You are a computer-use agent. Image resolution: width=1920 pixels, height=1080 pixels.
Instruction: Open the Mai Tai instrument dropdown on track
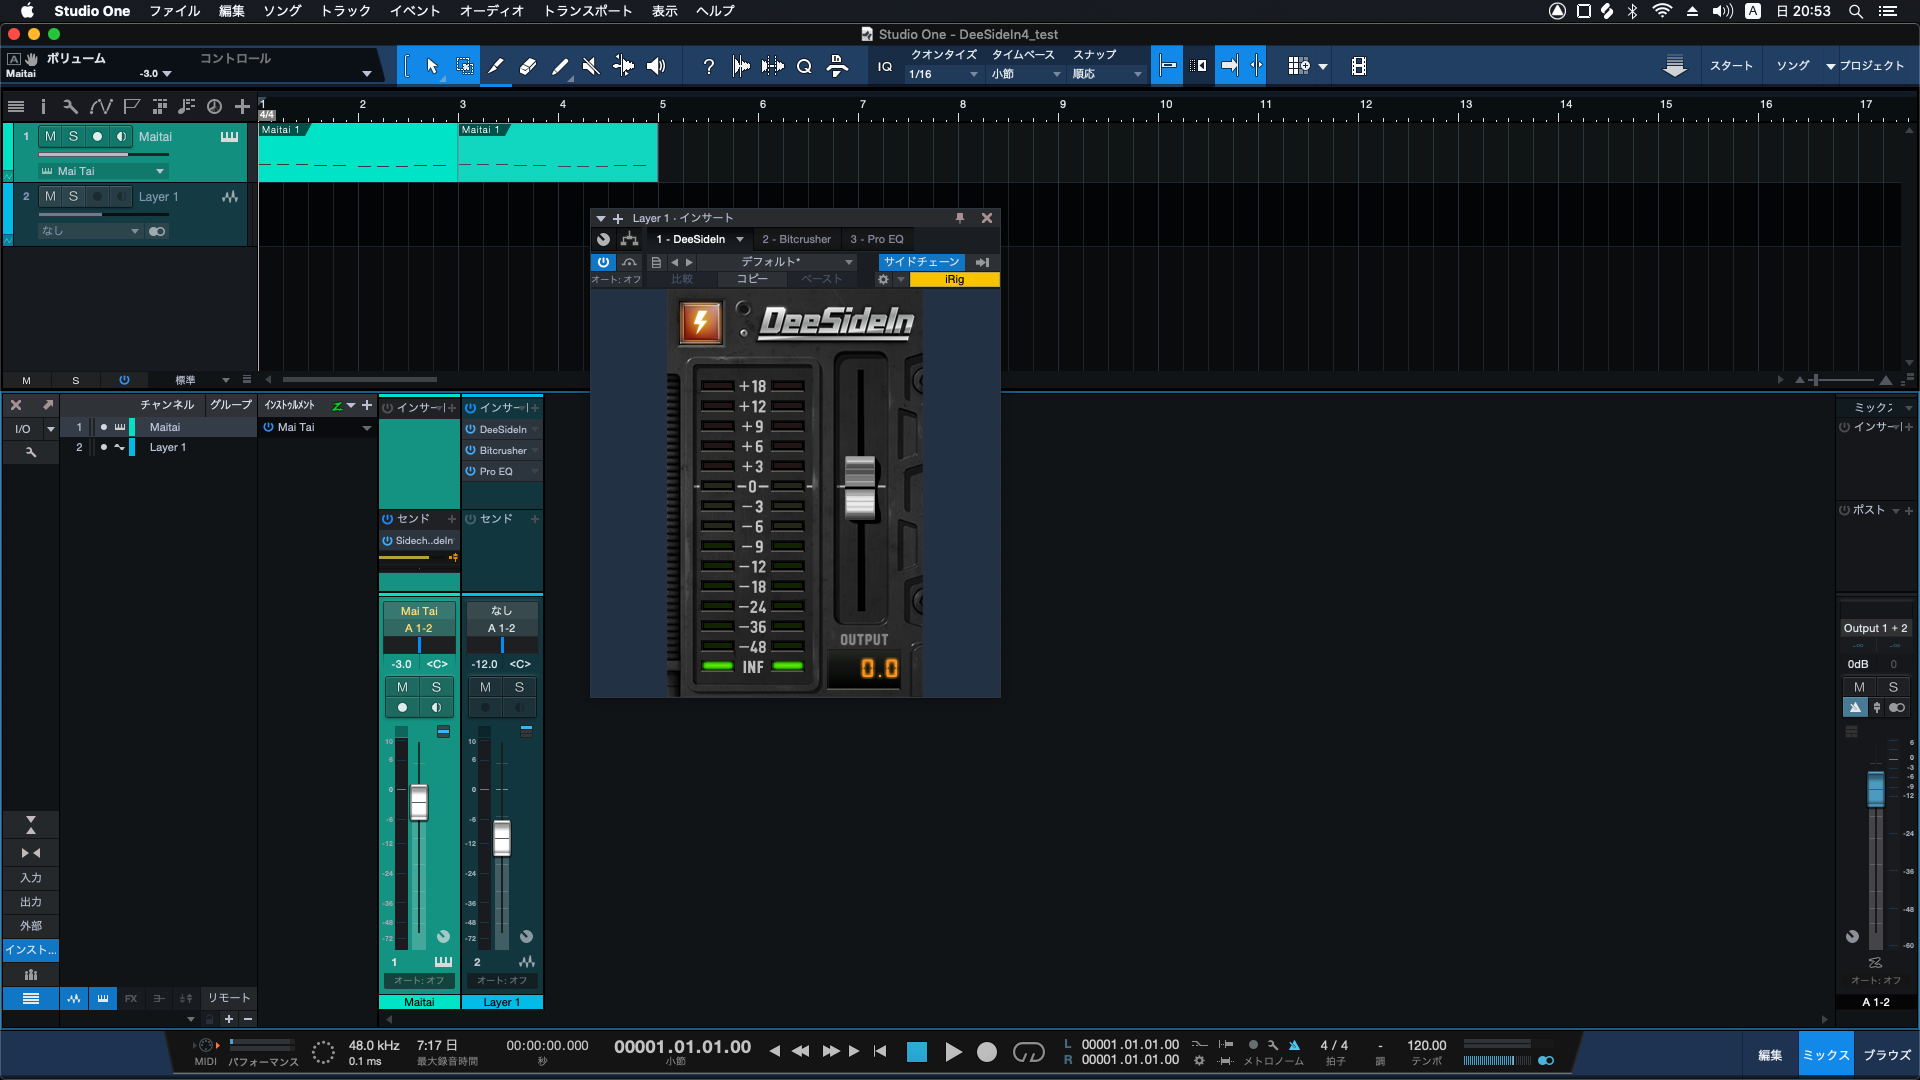tap(103, 171)
